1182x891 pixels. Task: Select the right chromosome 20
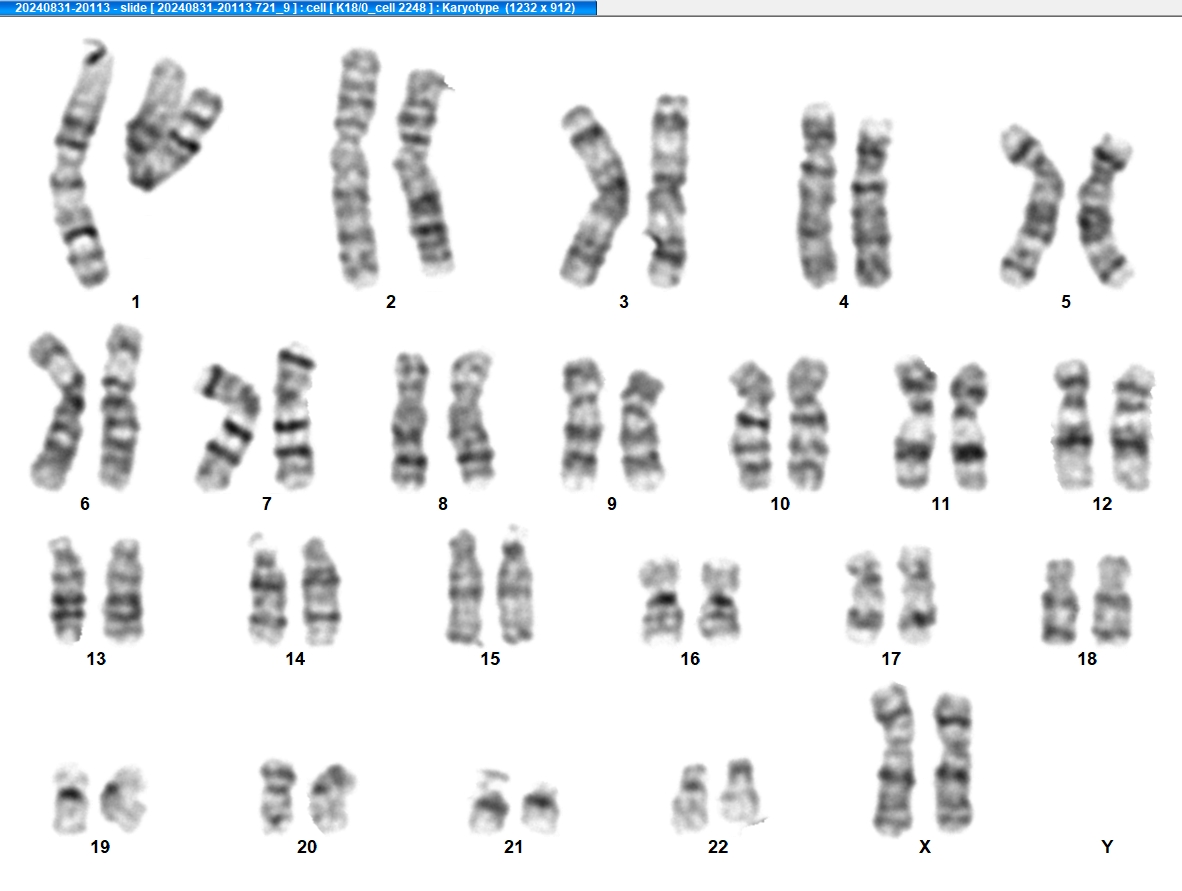[x=332, y=798]
